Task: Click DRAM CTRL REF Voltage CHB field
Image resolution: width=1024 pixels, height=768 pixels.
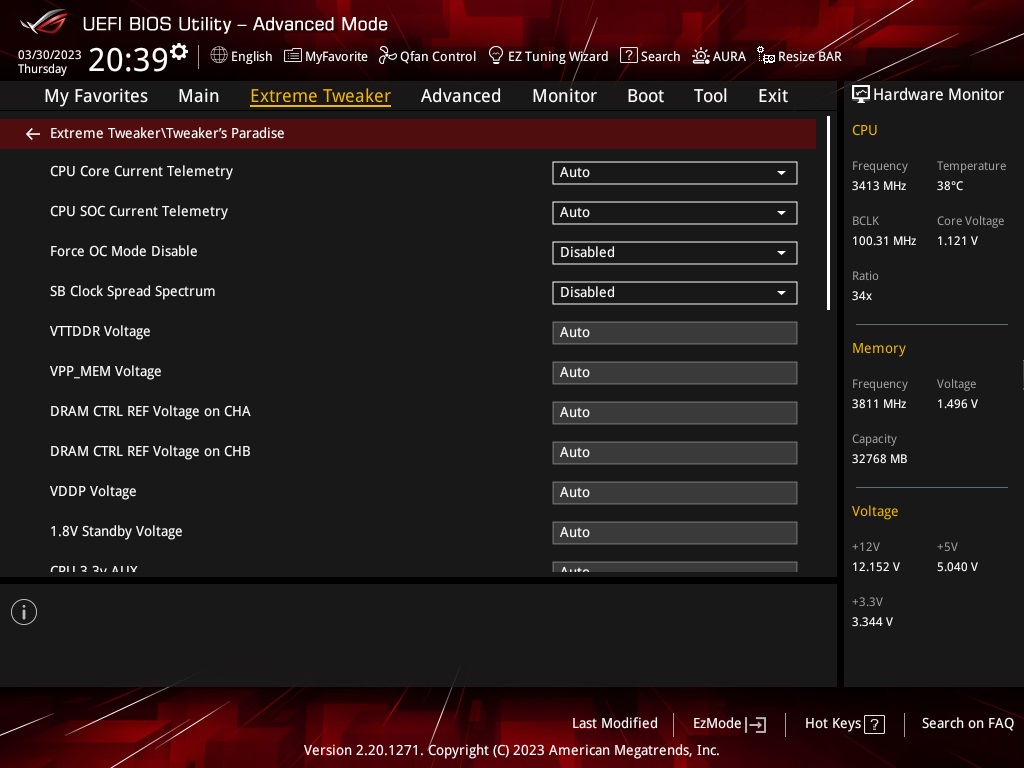Action: [x=675, y=452]
